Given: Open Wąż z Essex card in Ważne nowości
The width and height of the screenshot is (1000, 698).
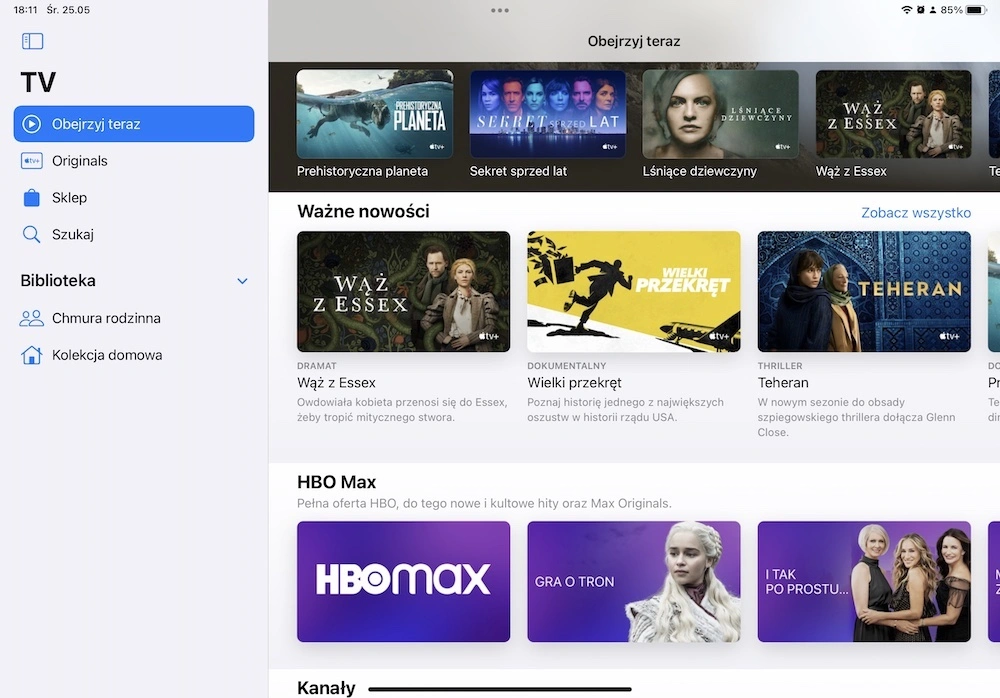Looking at the screenshot, I should (404, 292).
